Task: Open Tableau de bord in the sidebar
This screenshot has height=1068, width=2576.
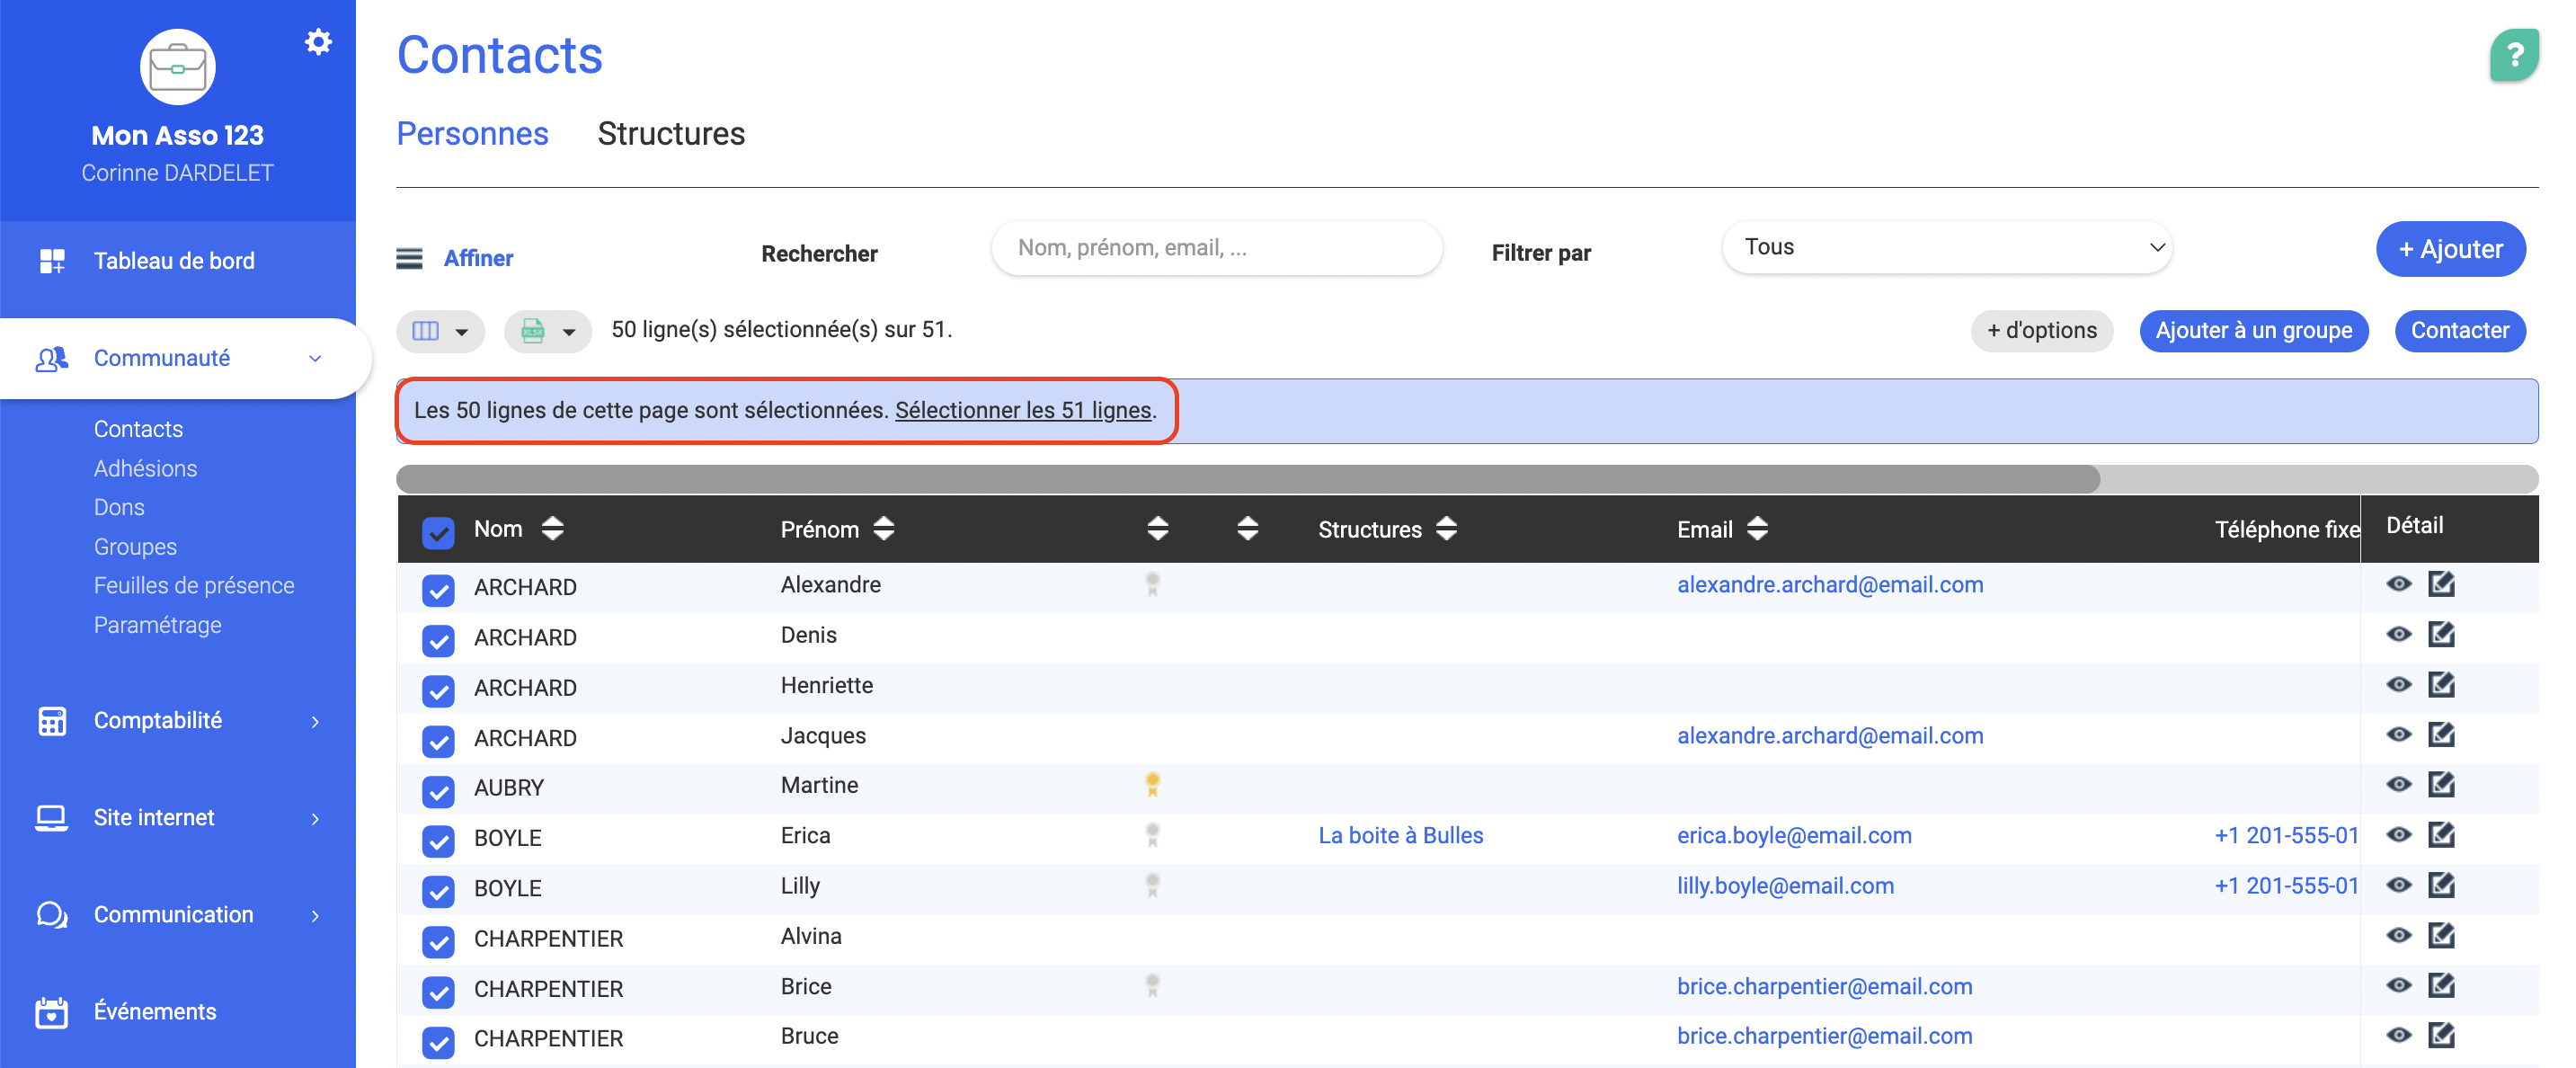Action: 174,261
